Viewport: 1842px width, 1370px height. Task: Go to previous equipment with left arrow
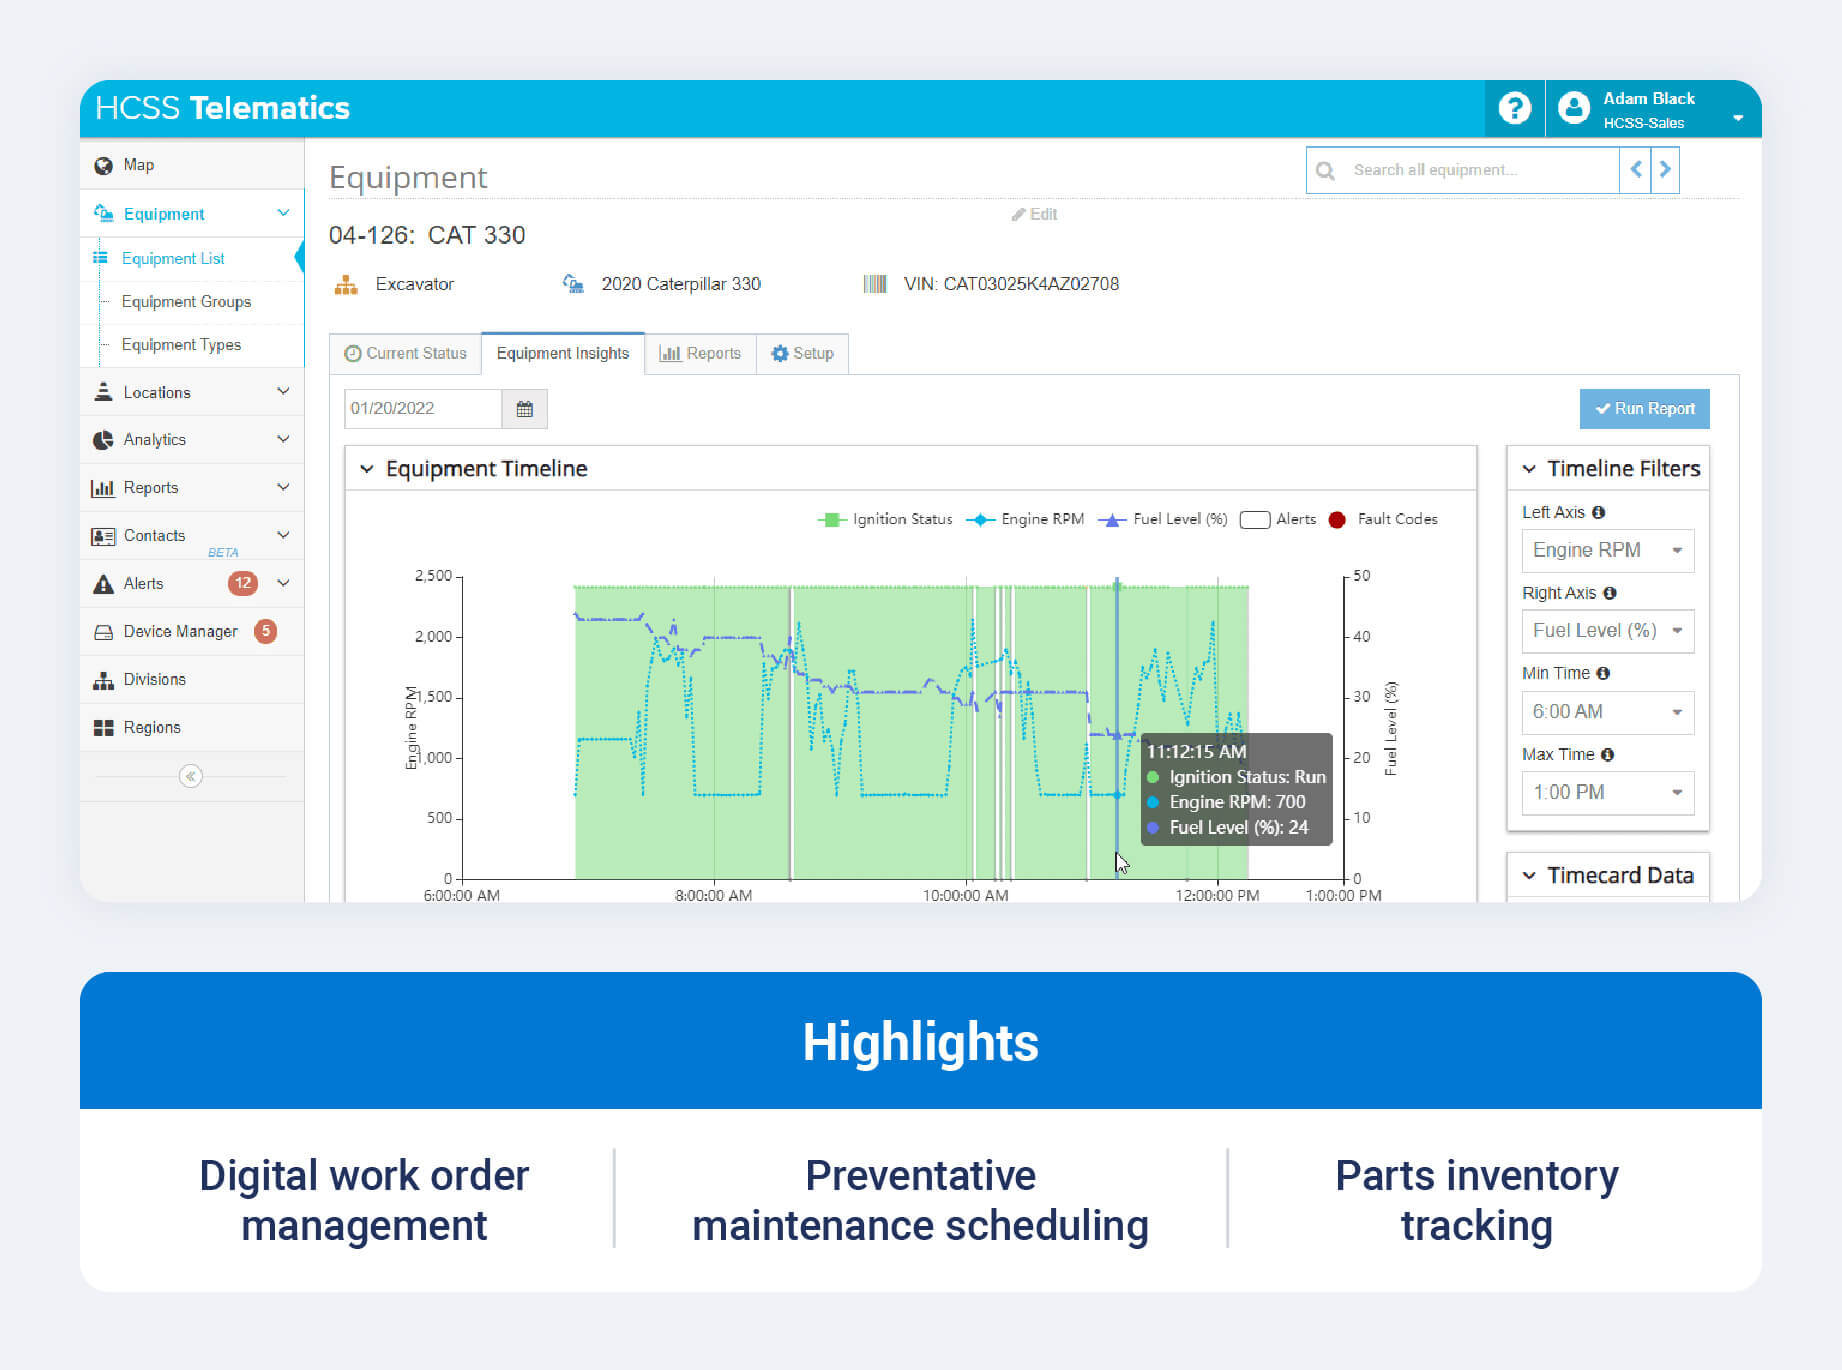(x=1635, y=170)
